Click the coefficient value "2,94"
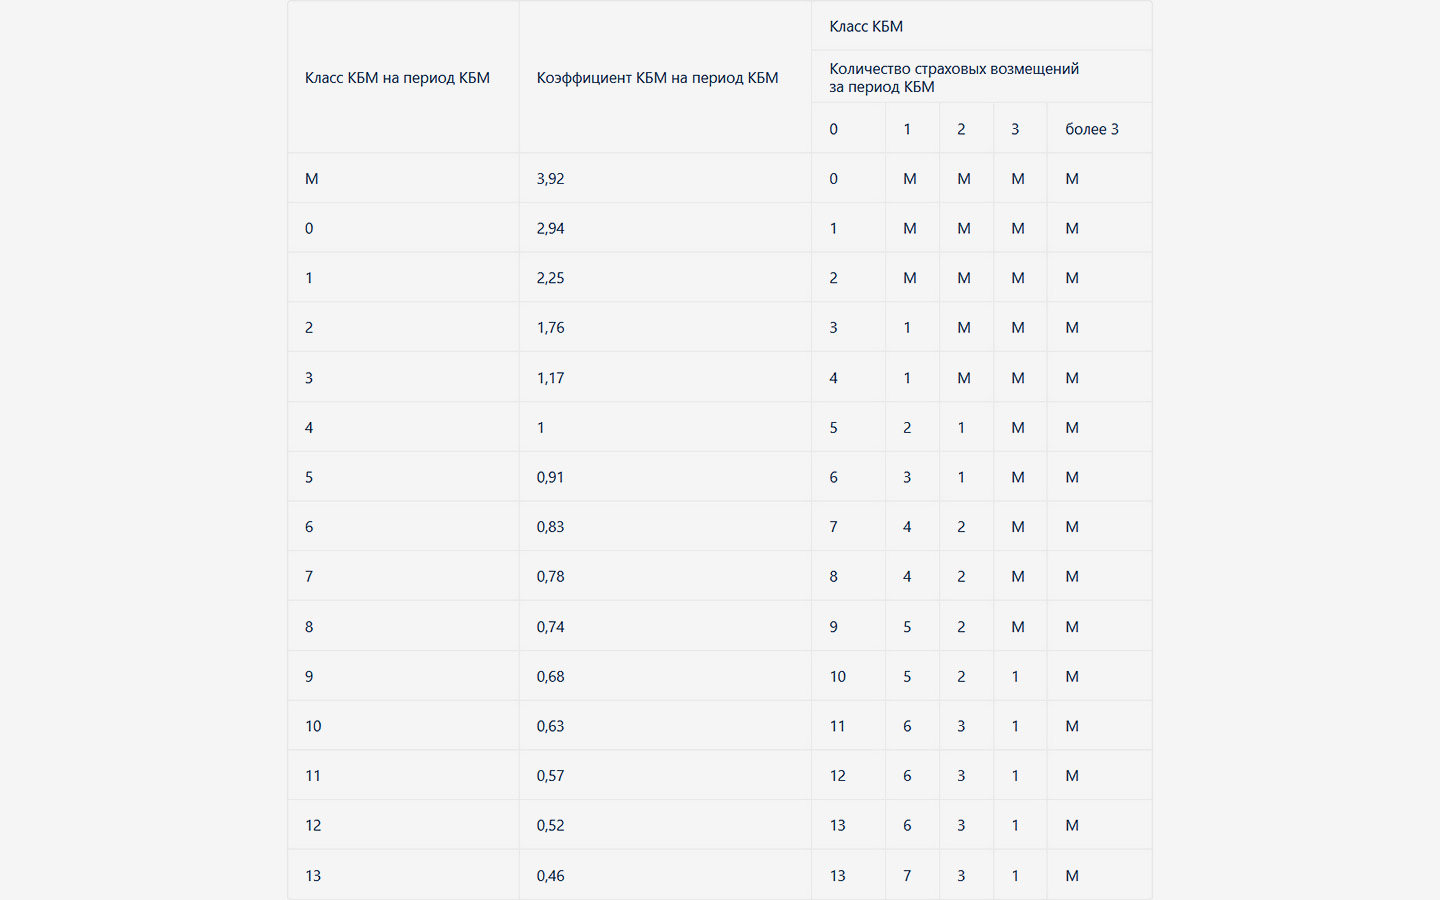1440x900 pixels. coord(550,228)
